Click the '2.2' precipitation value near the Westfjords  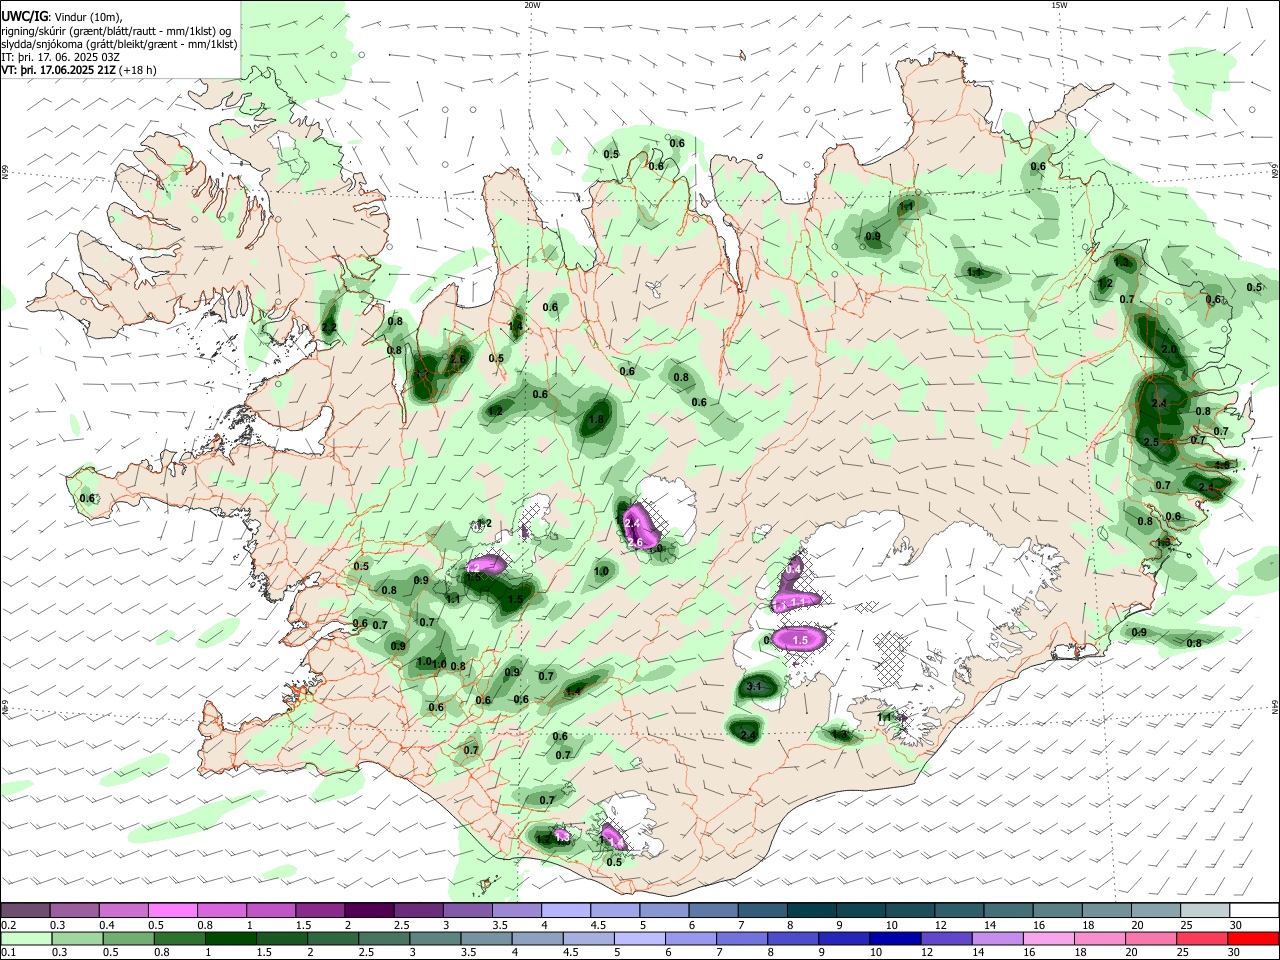click(x=329, y=327)
